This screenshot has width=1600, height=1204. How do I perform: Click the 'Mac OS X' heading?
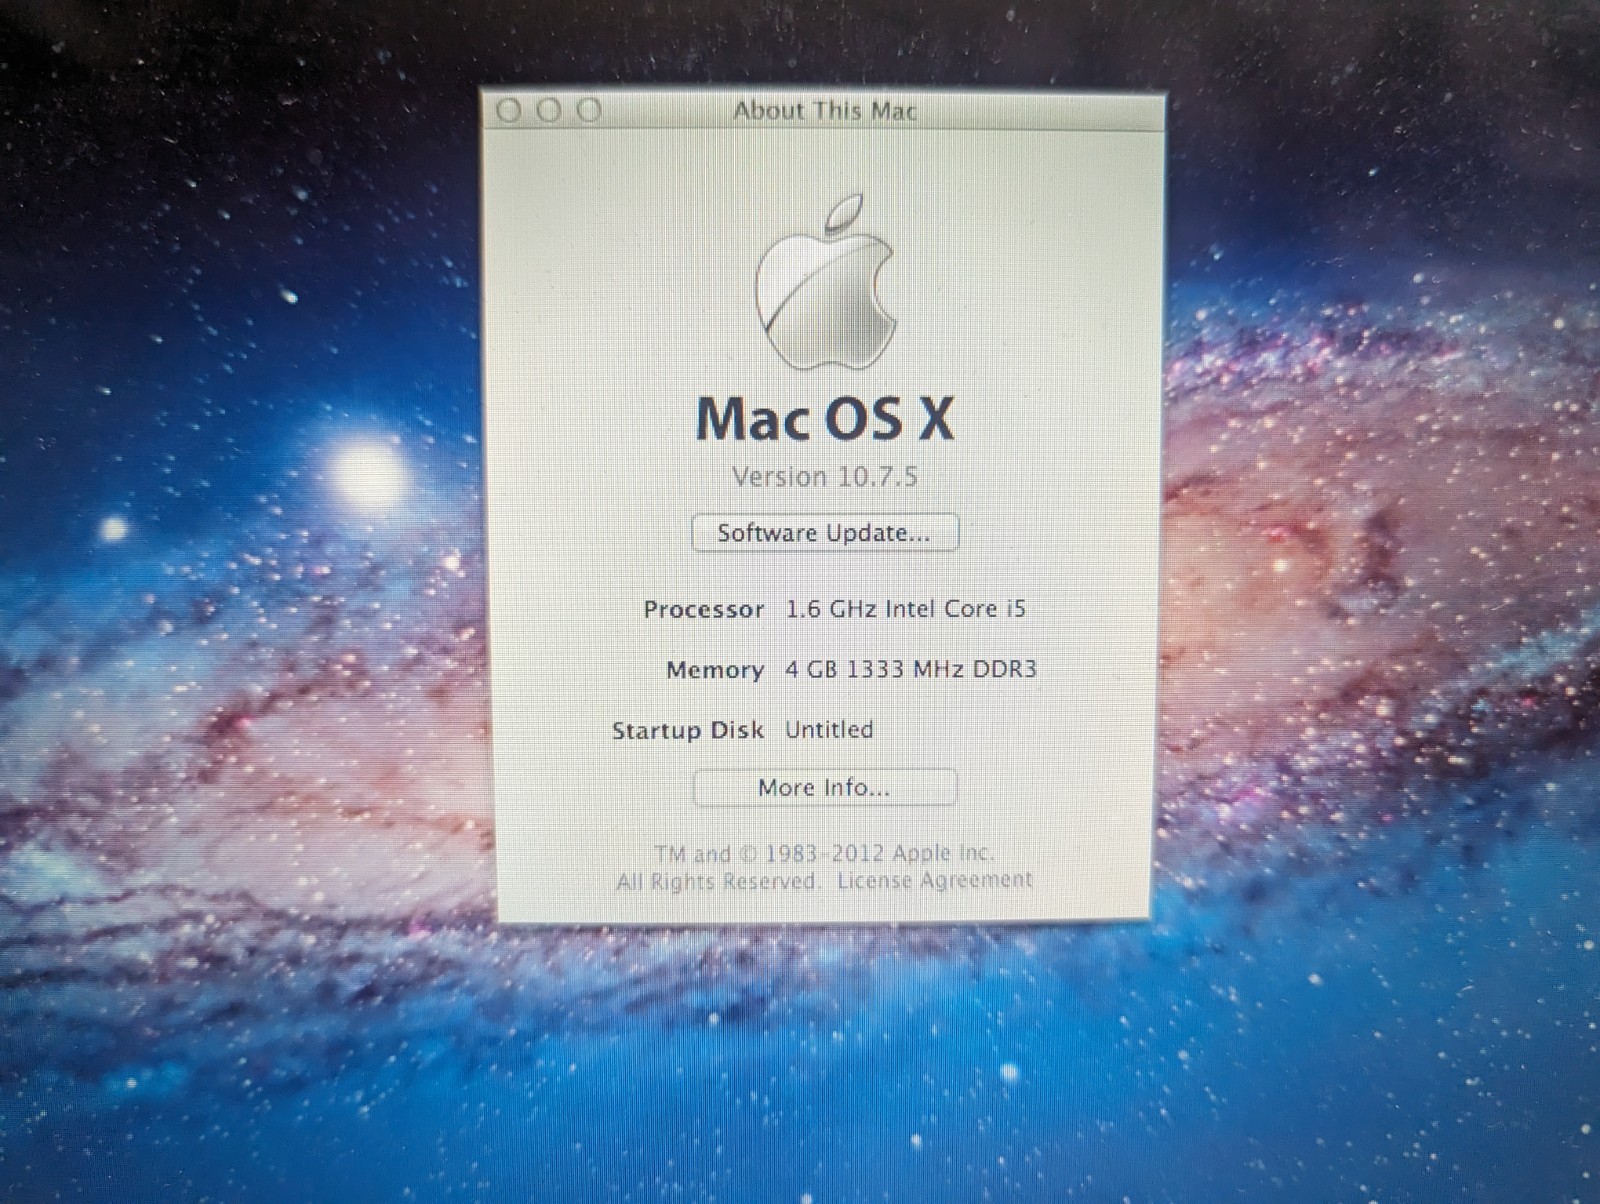pyautogui.click(x=825, y=418)
